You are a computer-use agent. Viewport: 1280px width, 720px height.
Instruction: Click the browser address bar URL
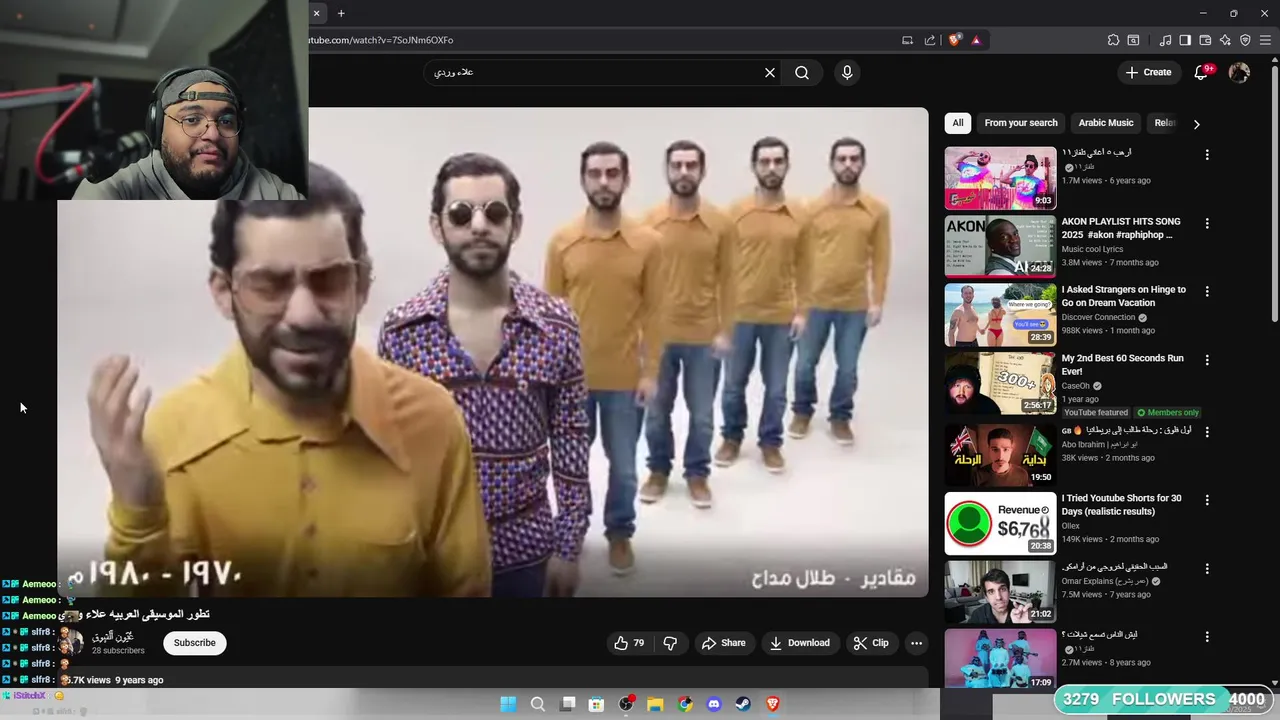pyautogui.click(x=380, y=40)
